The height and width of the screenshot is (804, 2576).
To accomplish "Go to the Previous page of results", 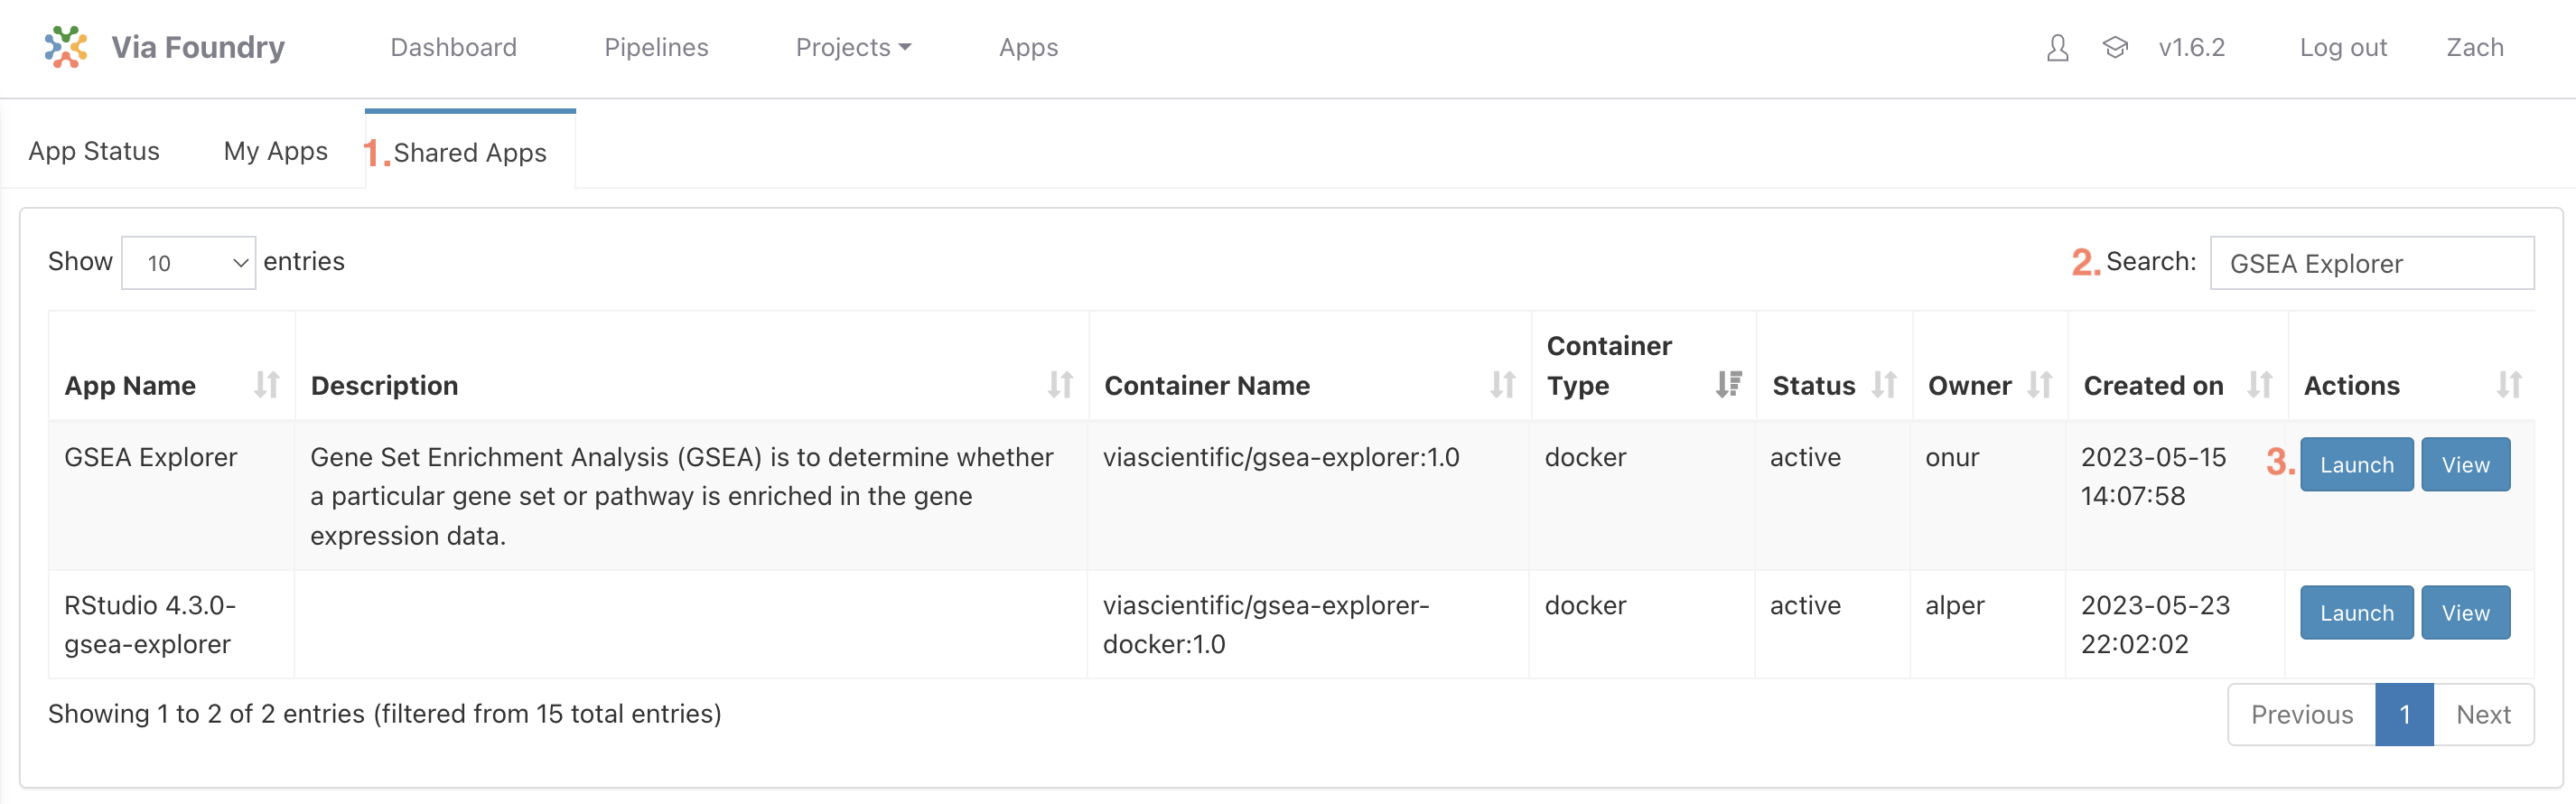I will 2302,714.
